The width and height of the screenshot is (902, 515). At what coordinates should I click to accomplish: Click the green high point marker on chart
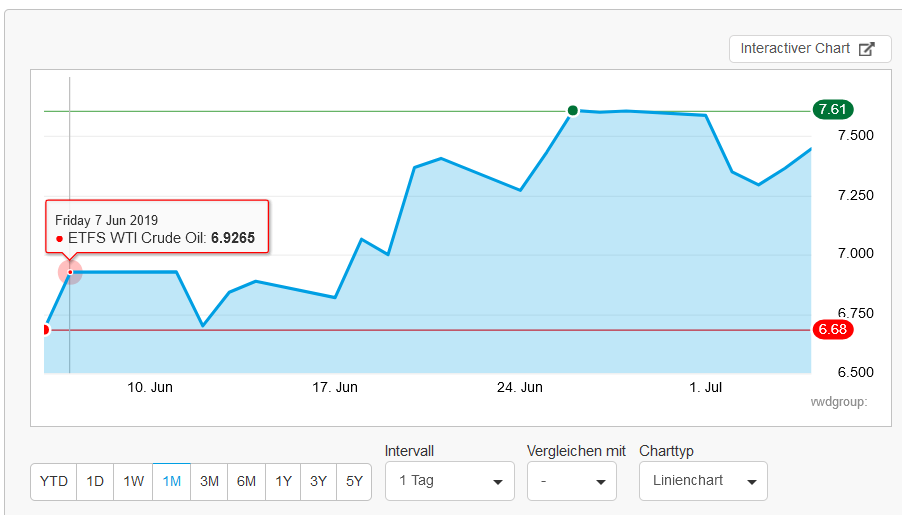coord(573,110)
